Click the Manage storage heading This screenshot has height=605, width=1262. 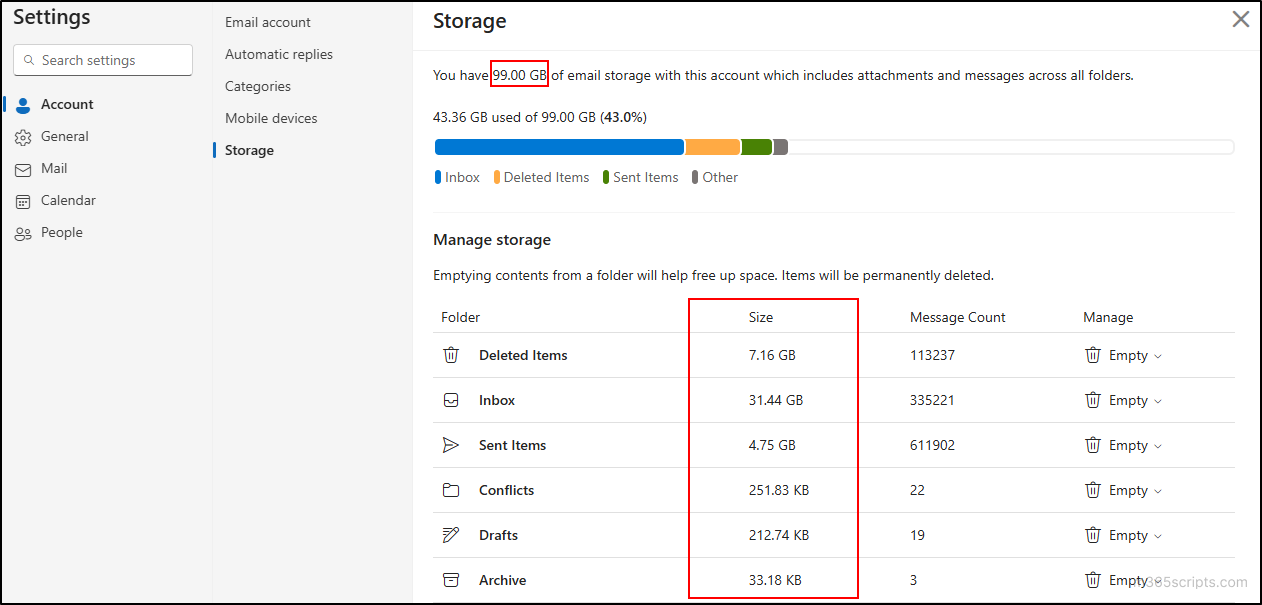click(x=492, y=240)
